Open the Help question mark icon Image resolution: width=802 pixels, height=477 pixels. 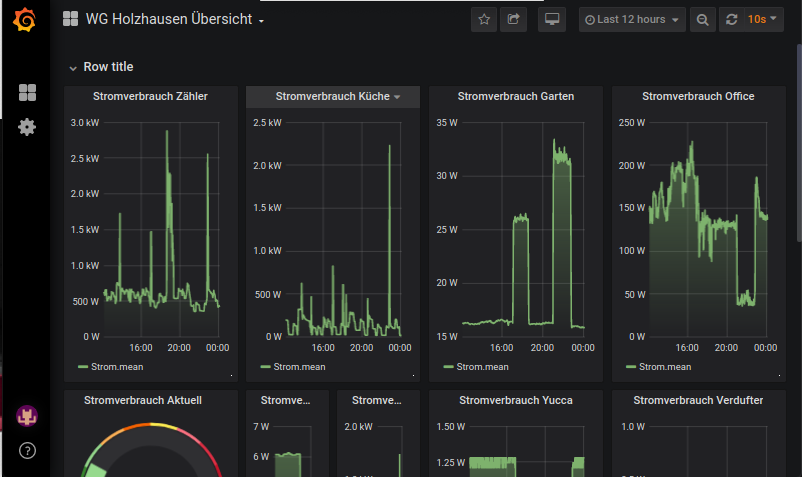(27, 450)
